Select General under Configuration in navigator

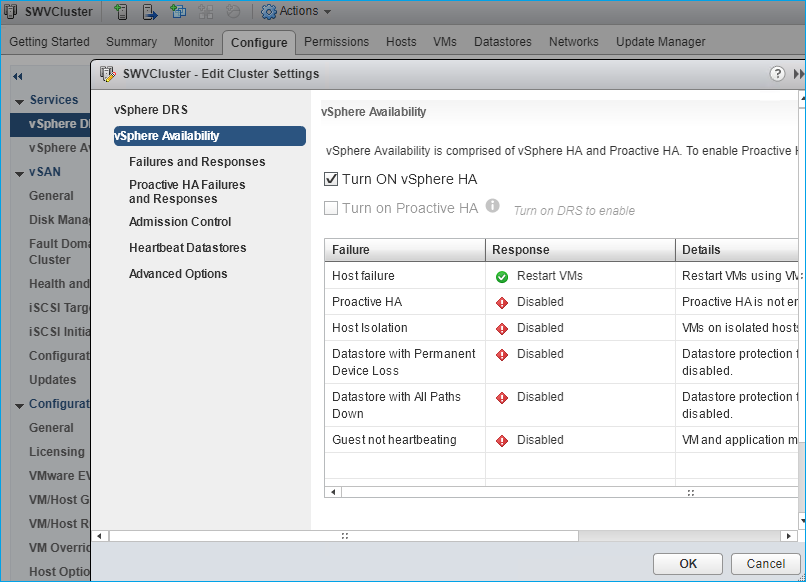coord(51,428)
